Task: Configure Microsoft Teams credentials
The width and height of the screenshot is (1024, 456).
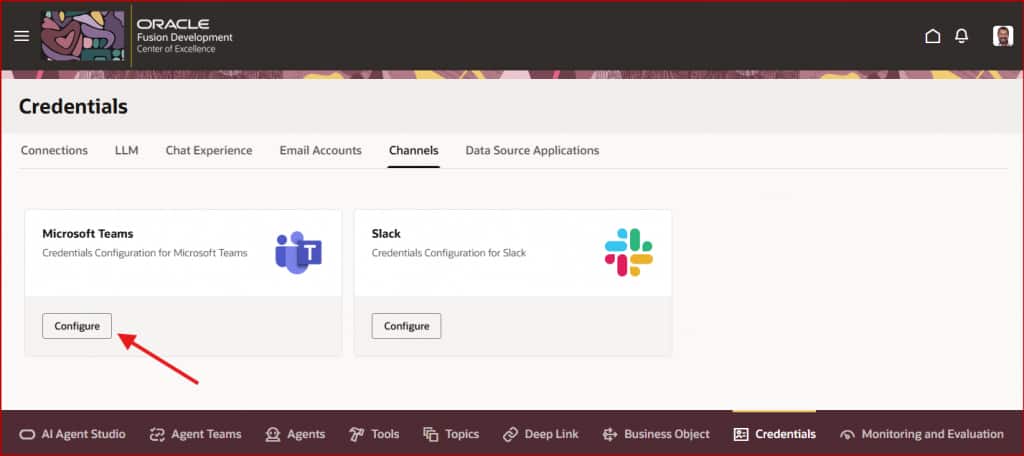Action: point(77,326)
